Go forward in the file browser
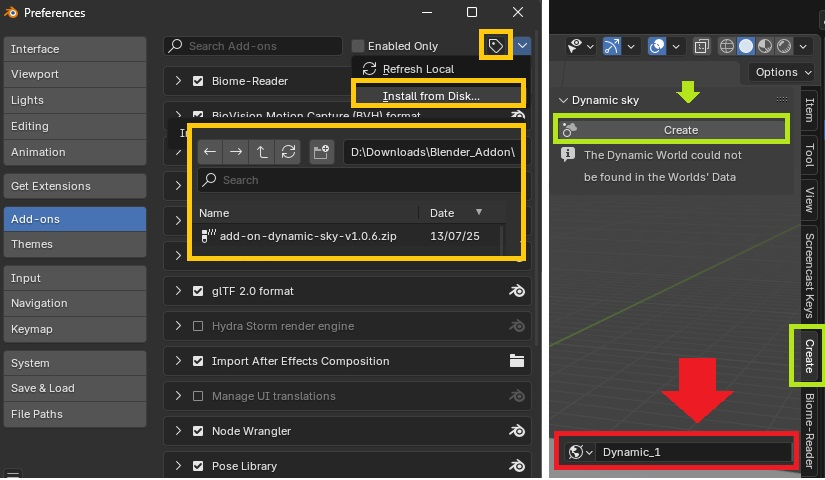The height and width of the screenshot is (480, 825). 236,152
